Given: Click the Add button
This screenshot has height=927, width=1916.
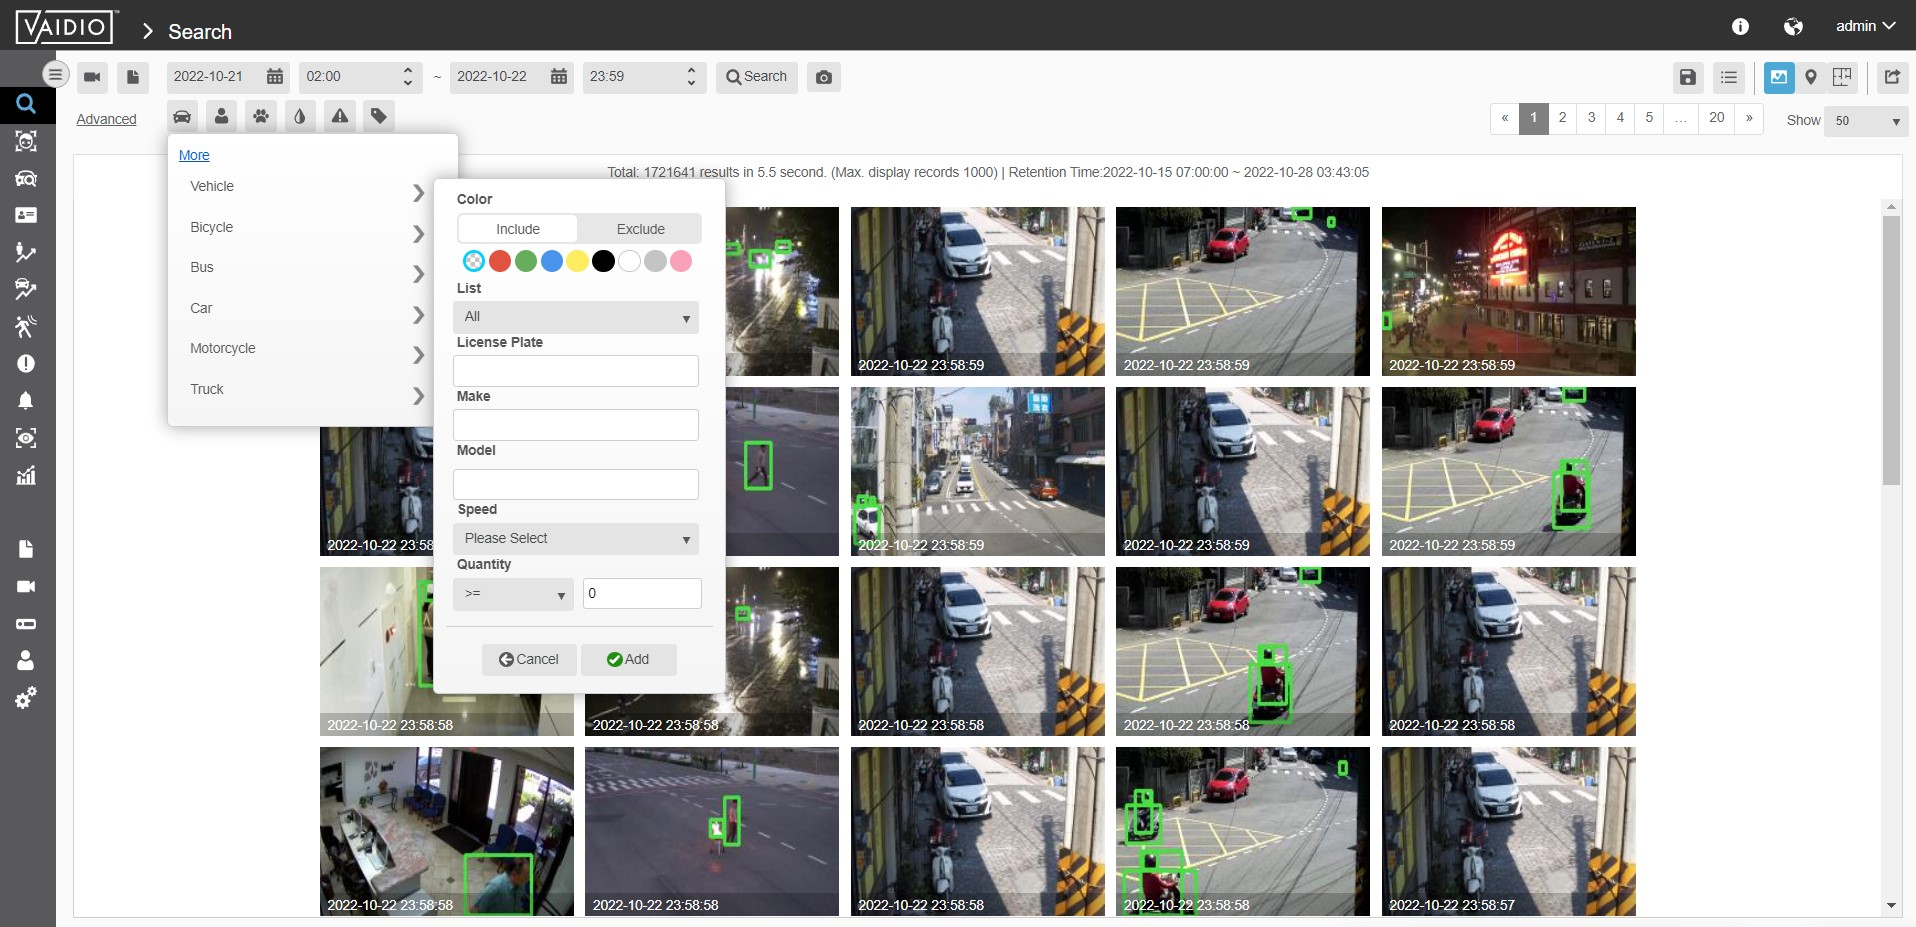Looking at the screenshot, I should [x=628, y=660].
